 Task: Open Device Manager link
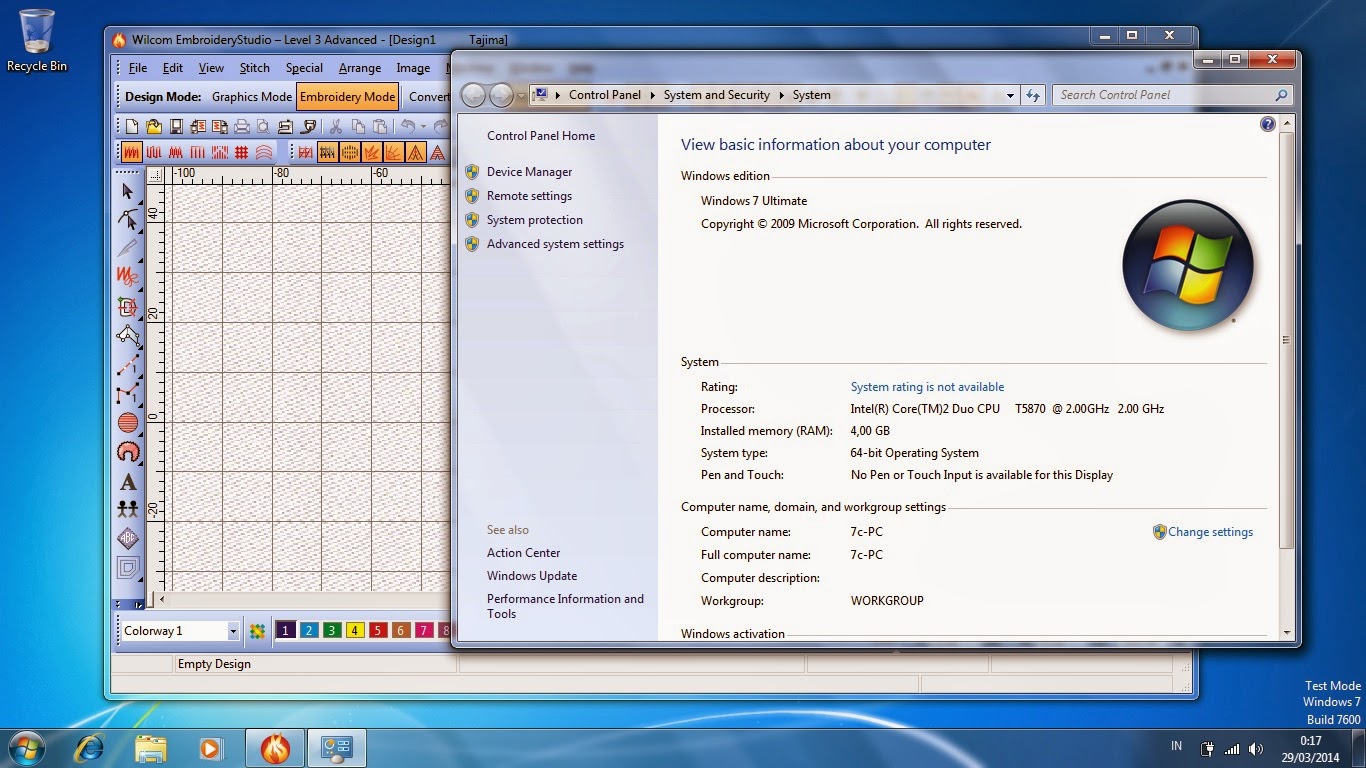click(x=529, y=172)
